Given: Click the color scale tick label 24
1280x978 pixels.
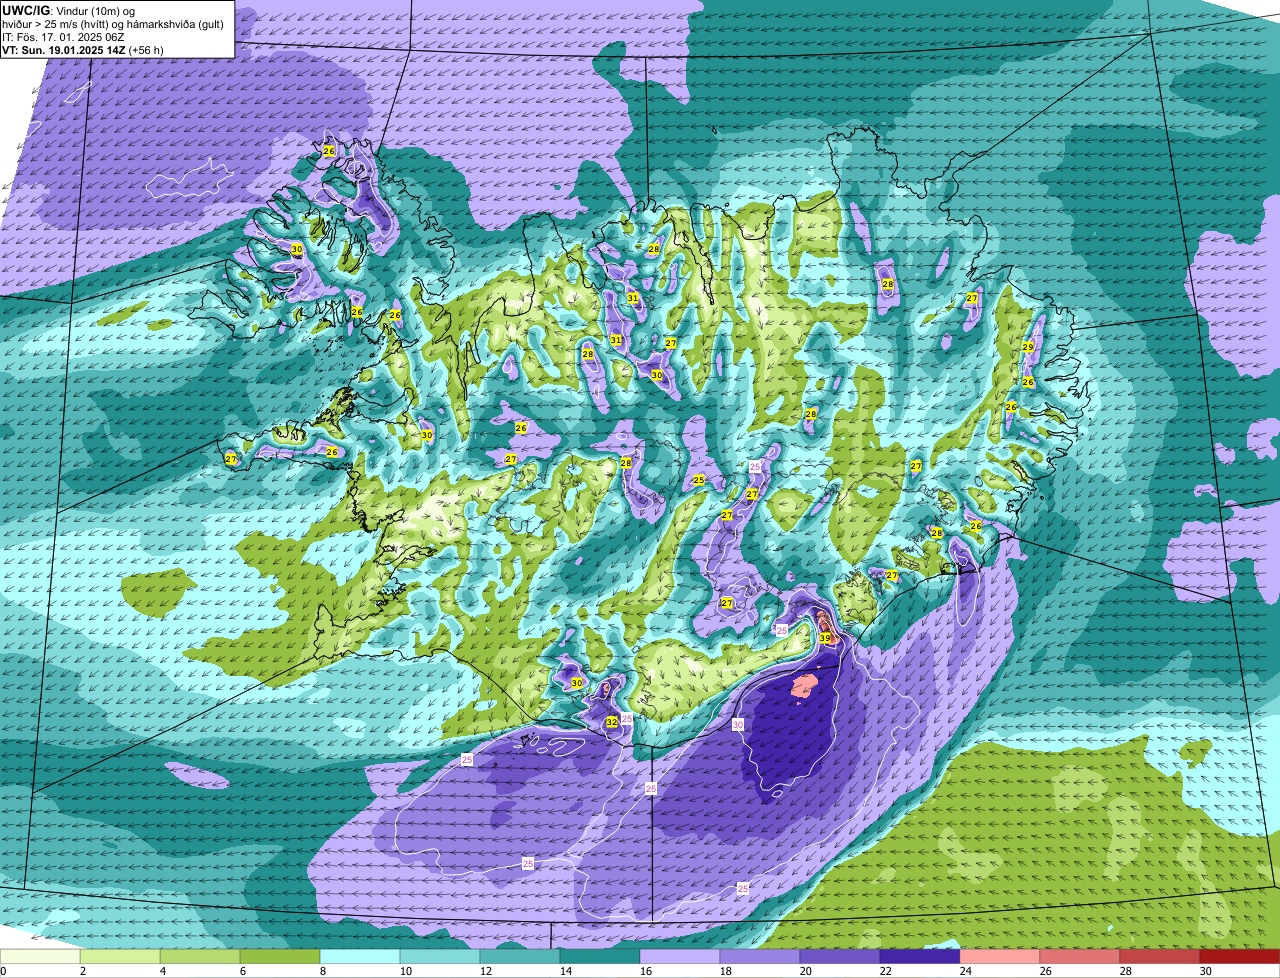Looking at the screenshot, I should pyautogui.click(x=966, y=971).
